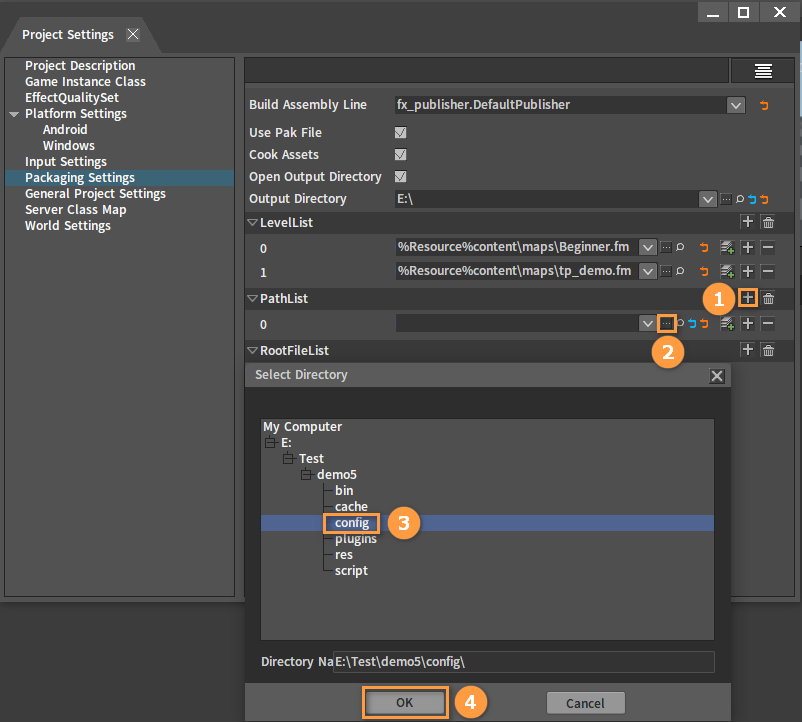
Task: Toggle the Use Pak File checkbox
Action: [400, 132]
